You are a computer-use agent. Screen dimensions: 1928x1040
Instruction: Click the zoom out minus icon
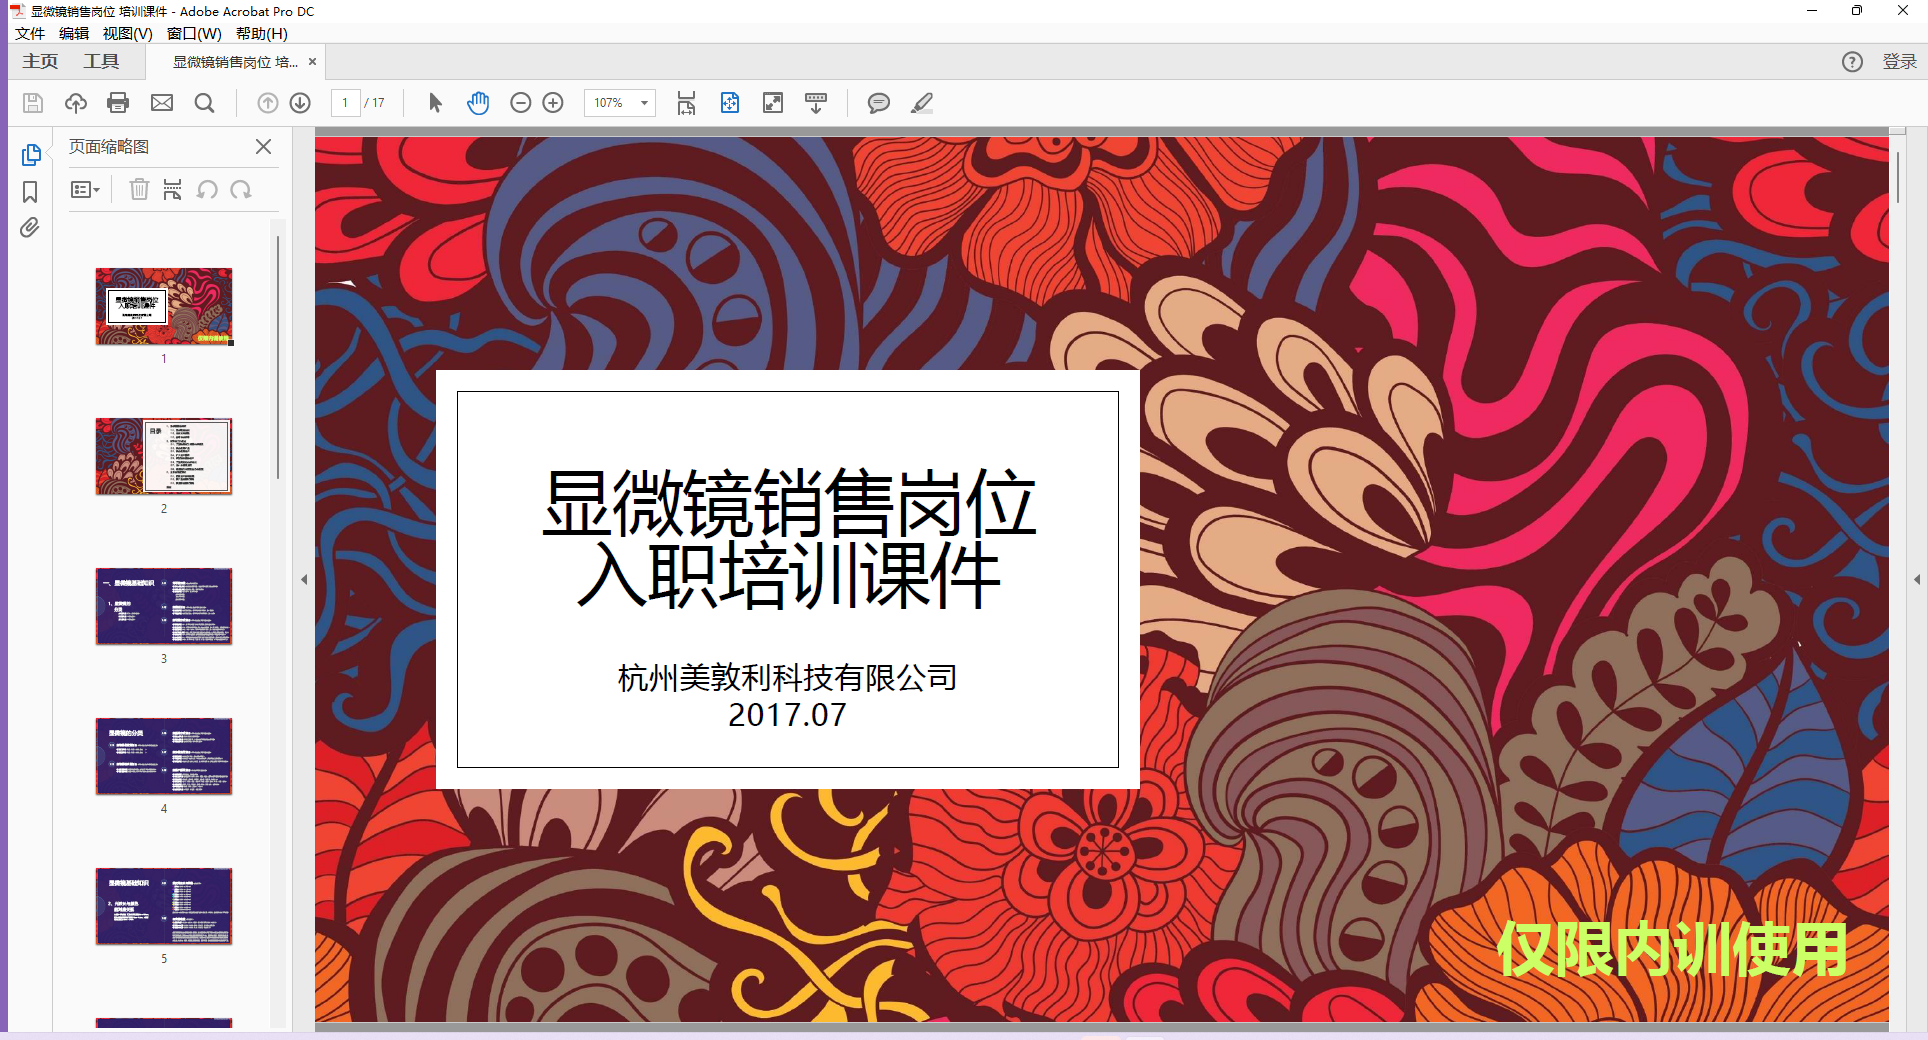coord(520,103)
